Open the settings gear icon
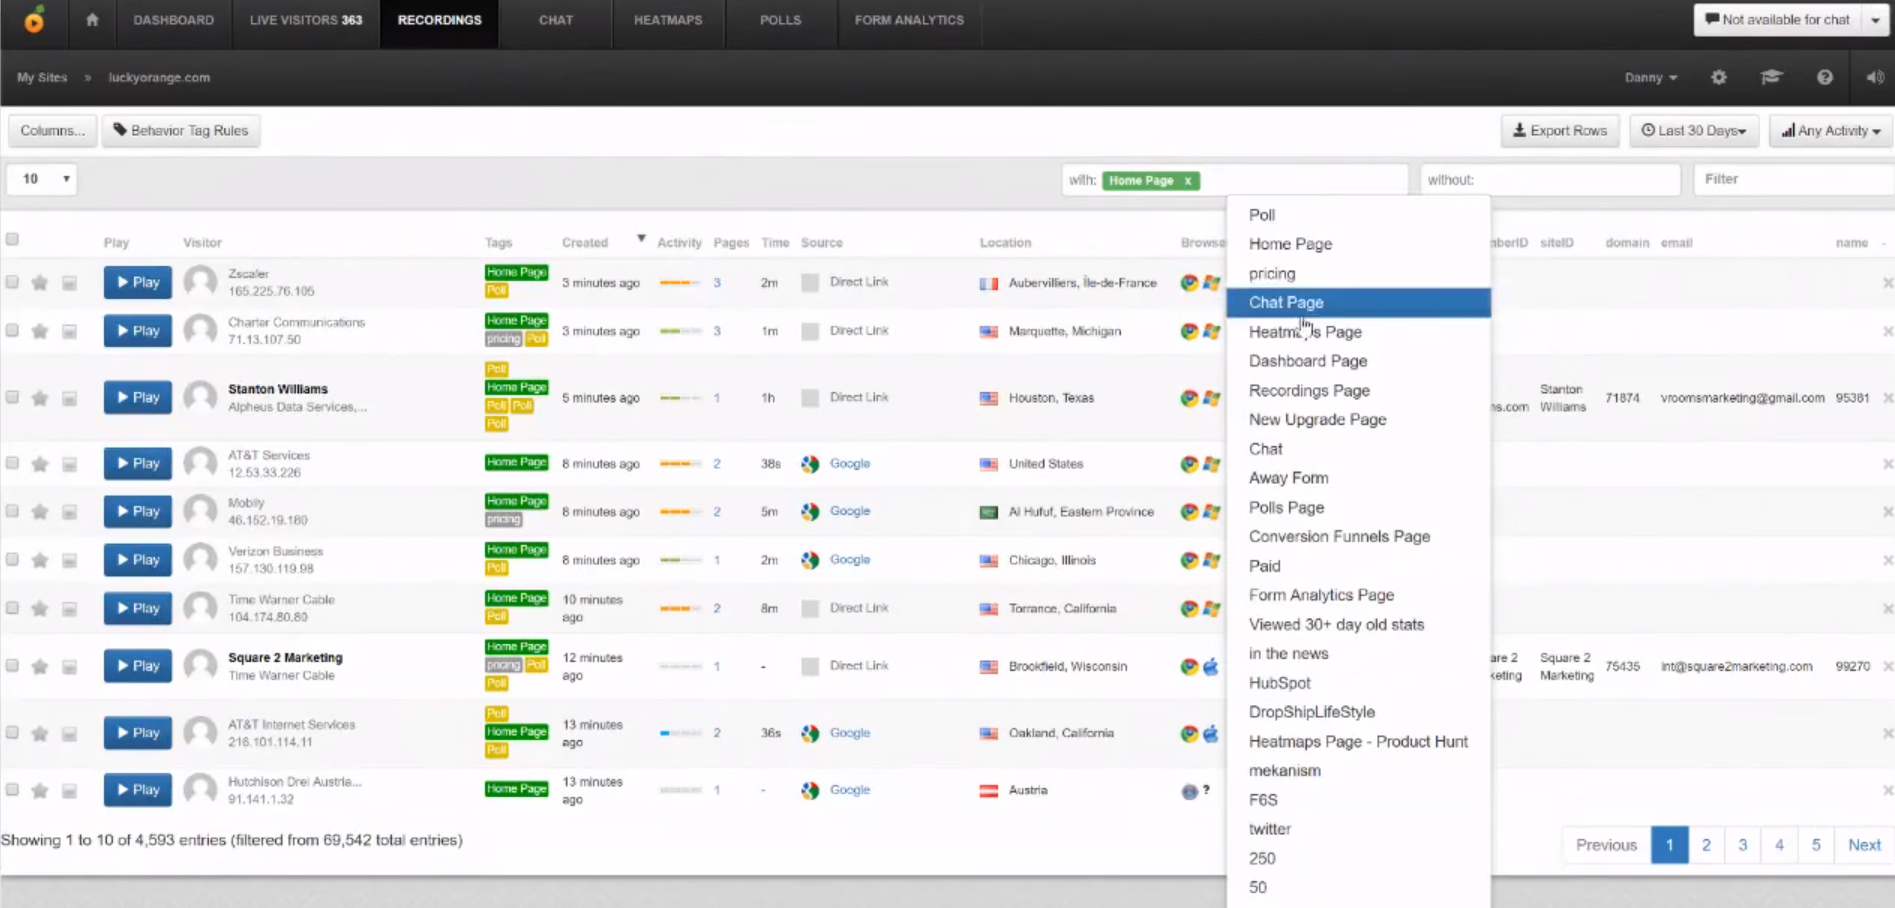 tap(1718, 77)
